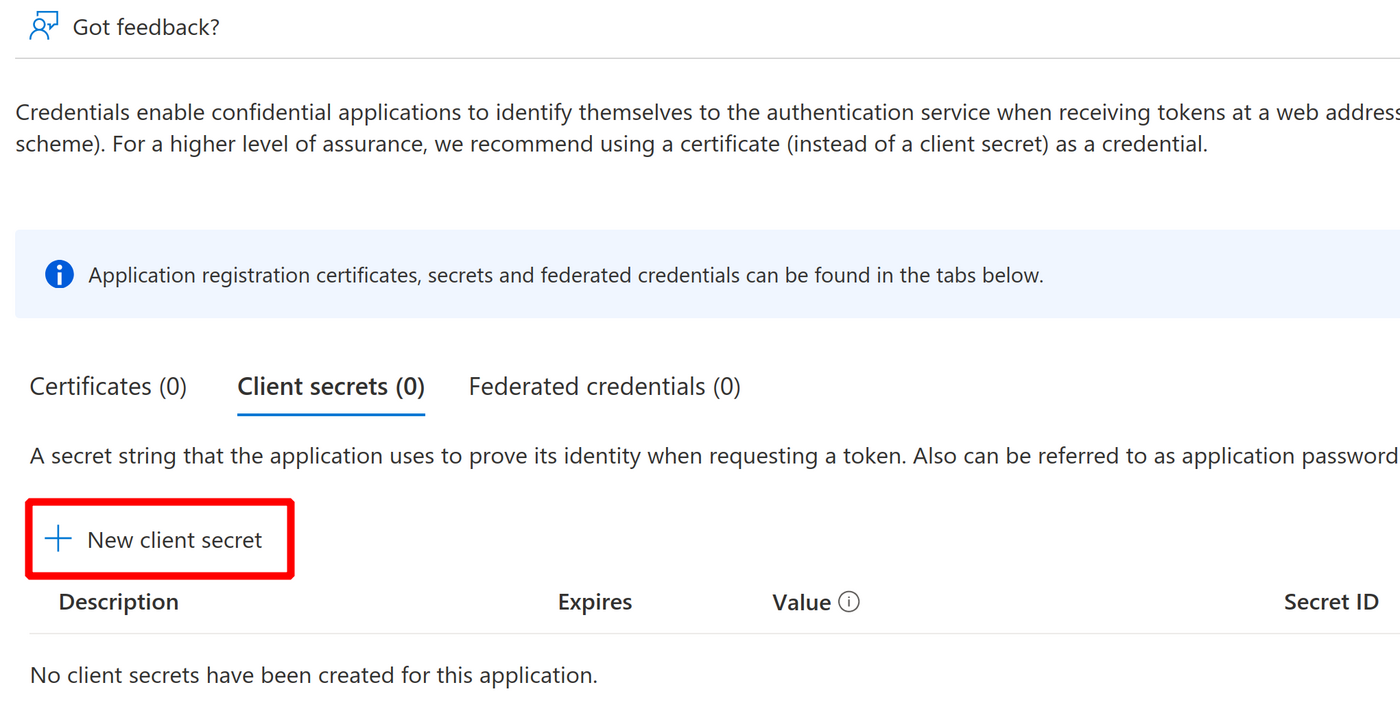Open the Value column info tooltip icon
Screen dimensions: 1400x709
coord(847,601)
